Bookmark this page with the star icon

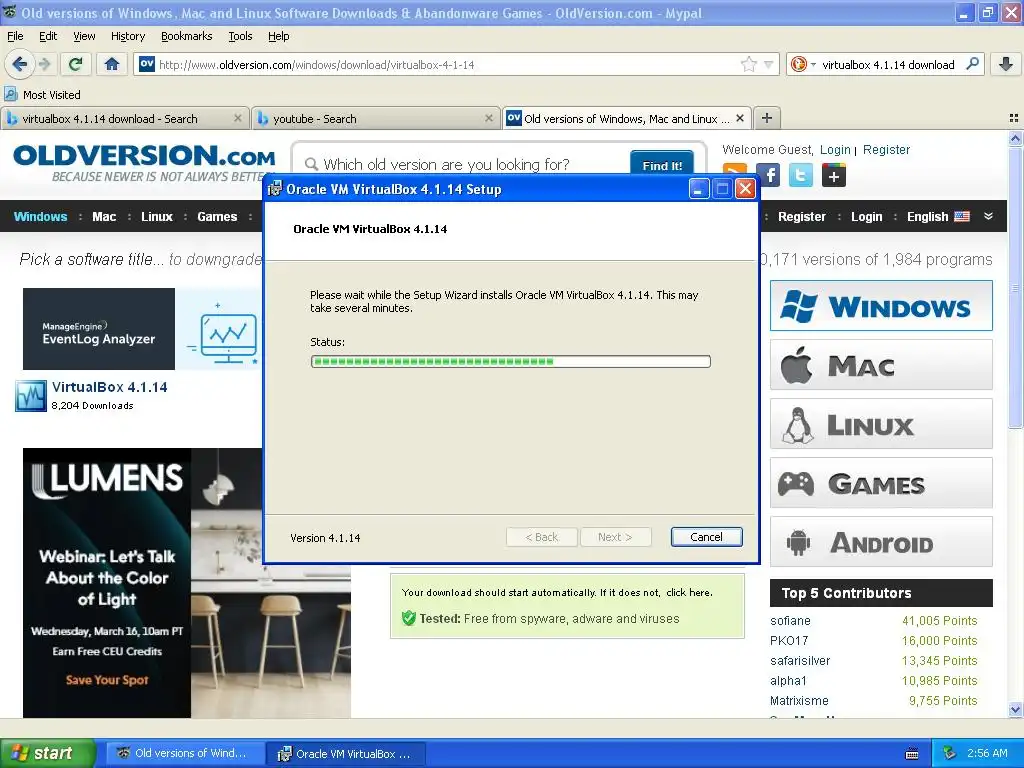tap(748, 64)
